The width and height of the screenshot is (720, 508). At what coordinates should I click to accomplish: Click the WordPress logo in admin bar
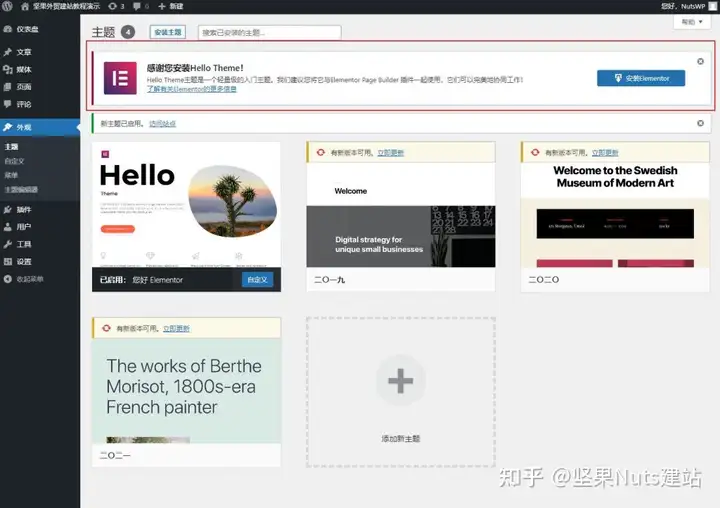pos(7,6)
